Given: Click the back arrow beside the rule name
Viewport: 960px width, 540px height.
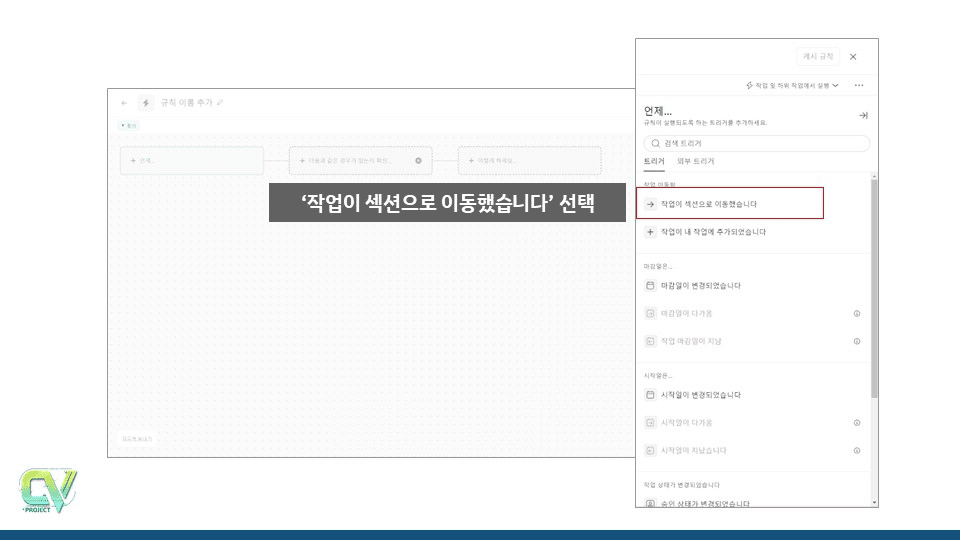Looking at the screenshot, I should [124, 102].
